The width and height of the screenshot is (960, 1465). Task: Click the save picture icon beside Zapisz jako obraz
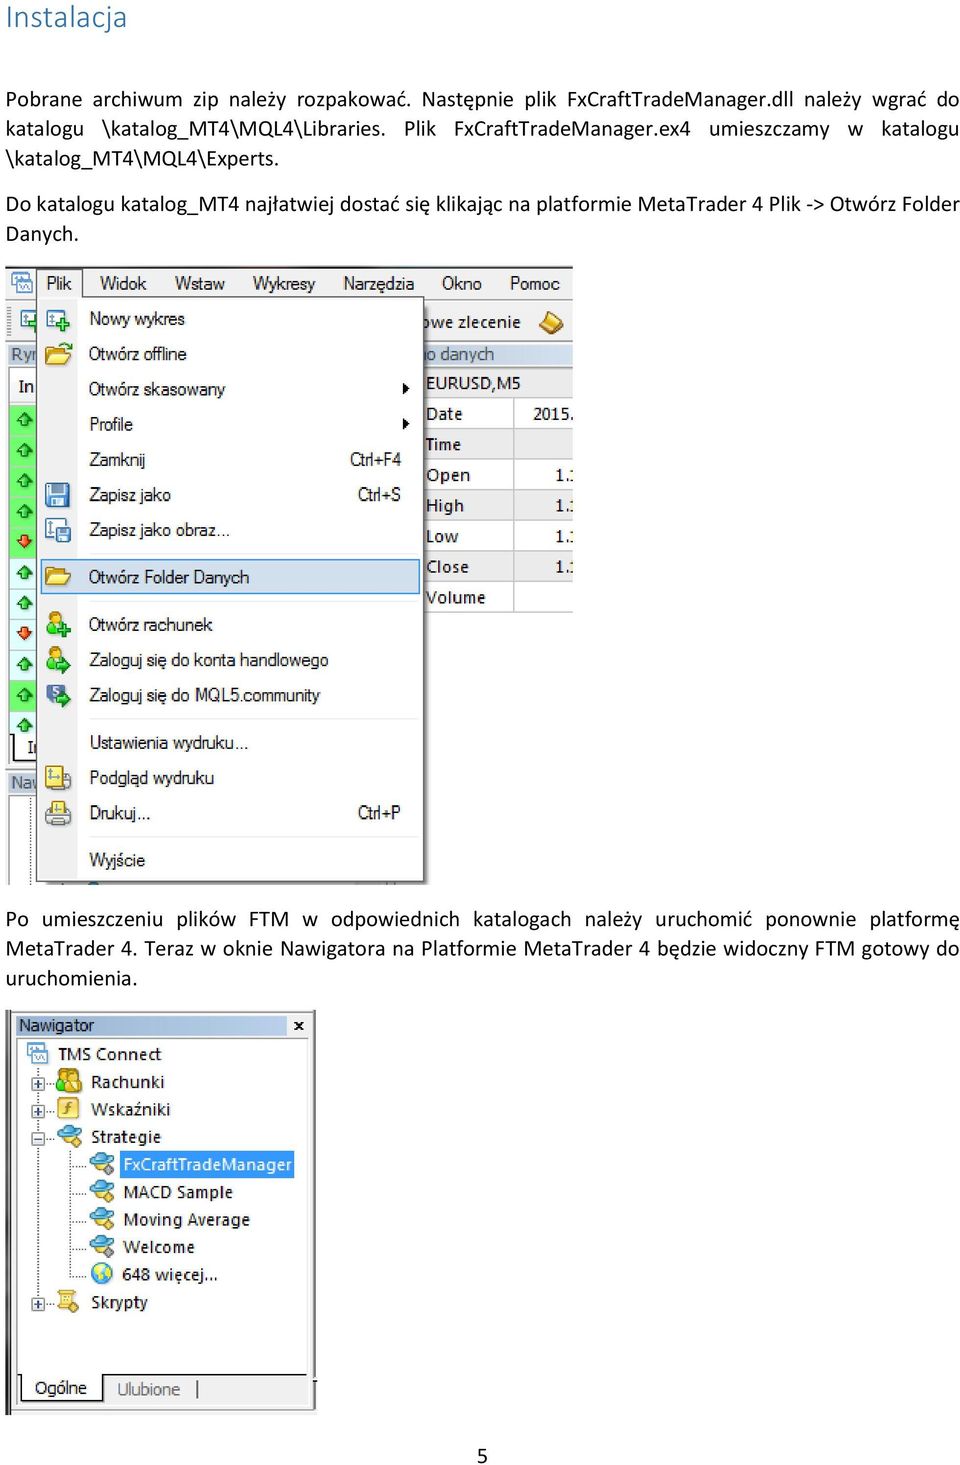58,530
